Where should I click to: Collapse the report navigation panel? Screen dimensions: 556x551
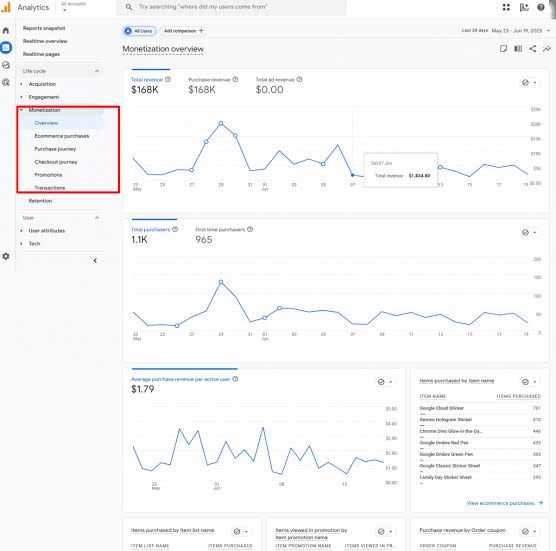pyautogui.click(x=95, y=261)
